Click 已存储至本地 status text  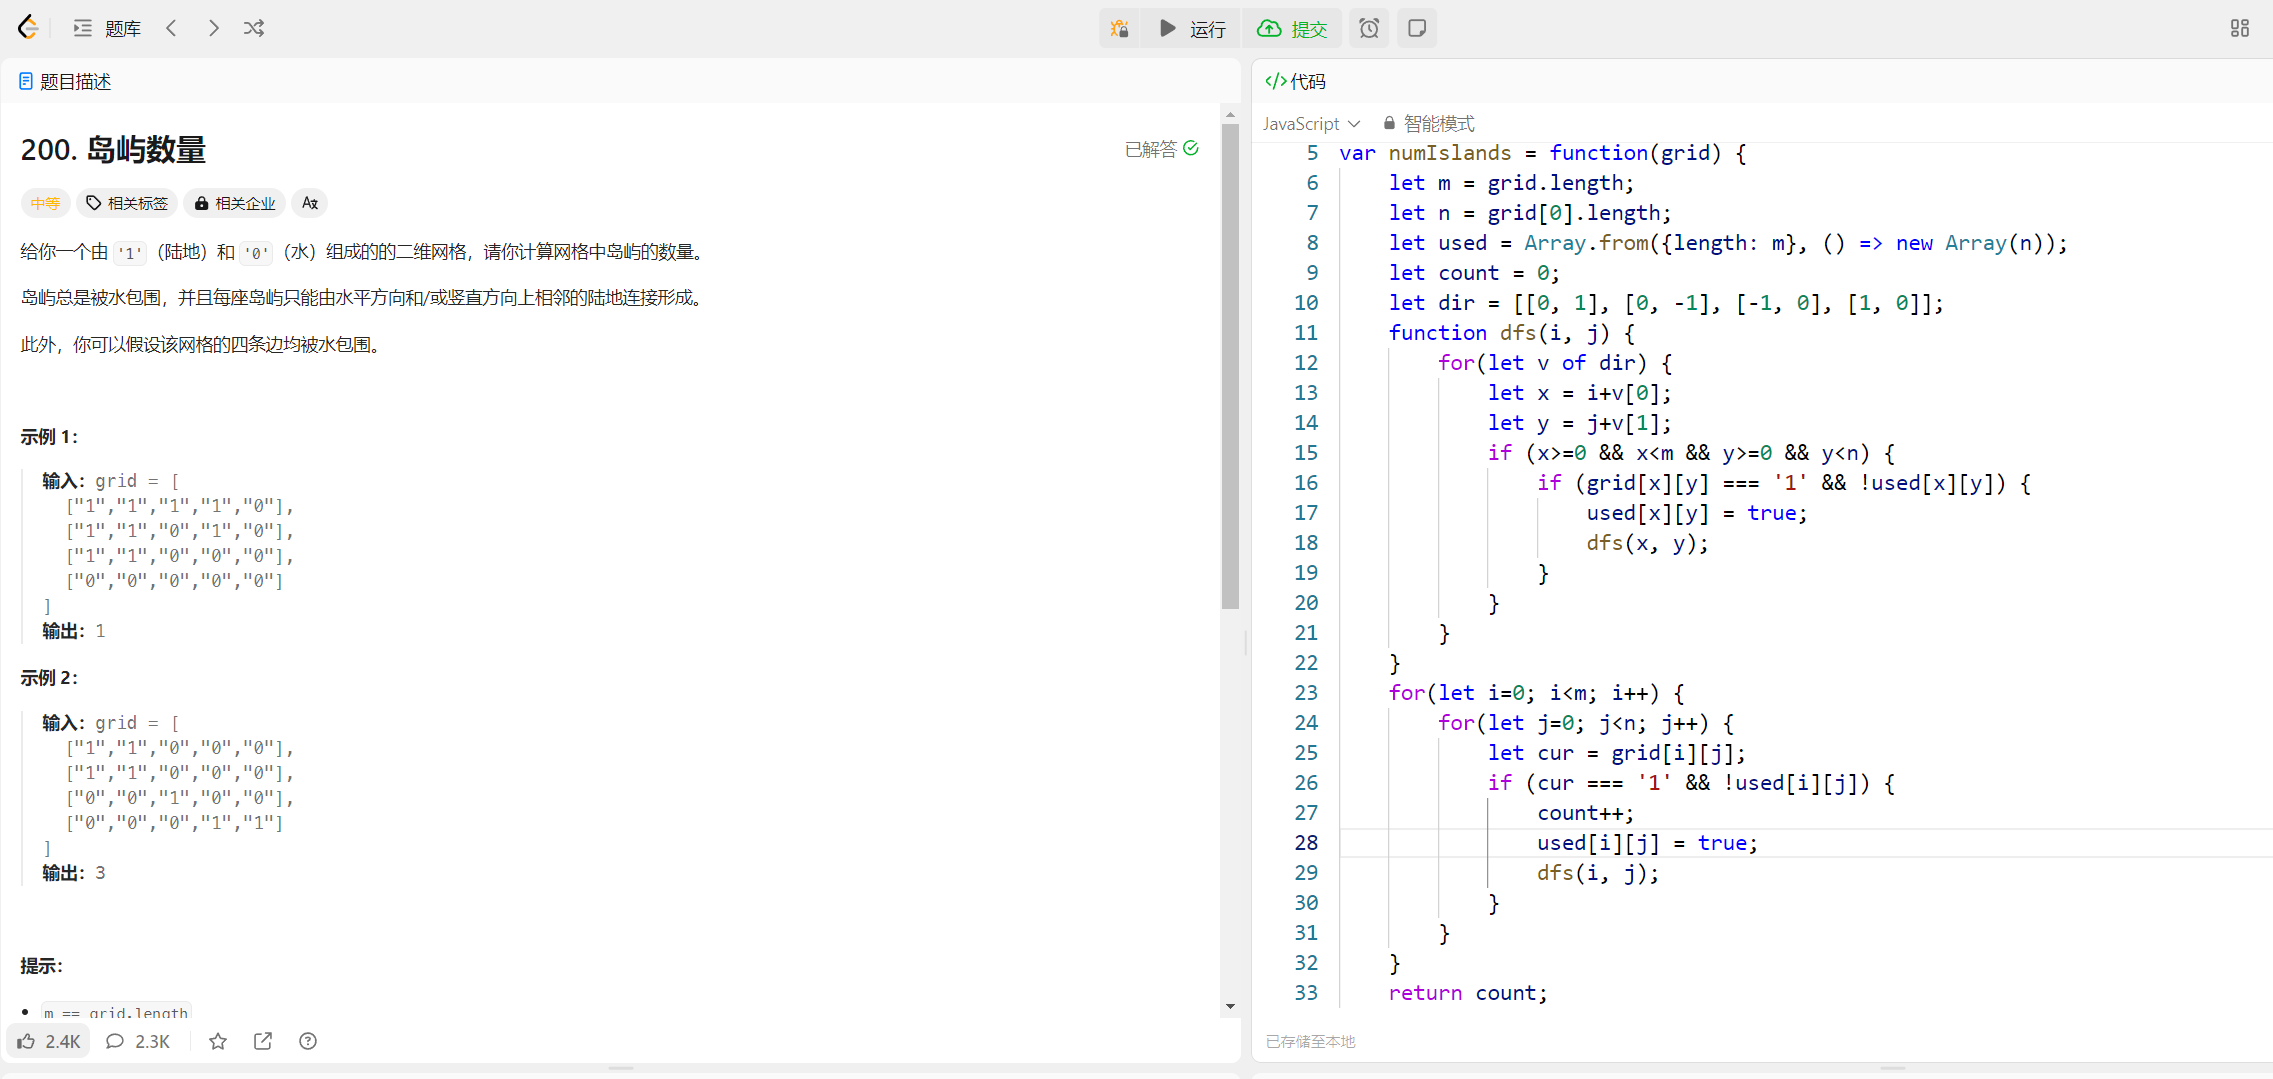pos(1311,1041)
